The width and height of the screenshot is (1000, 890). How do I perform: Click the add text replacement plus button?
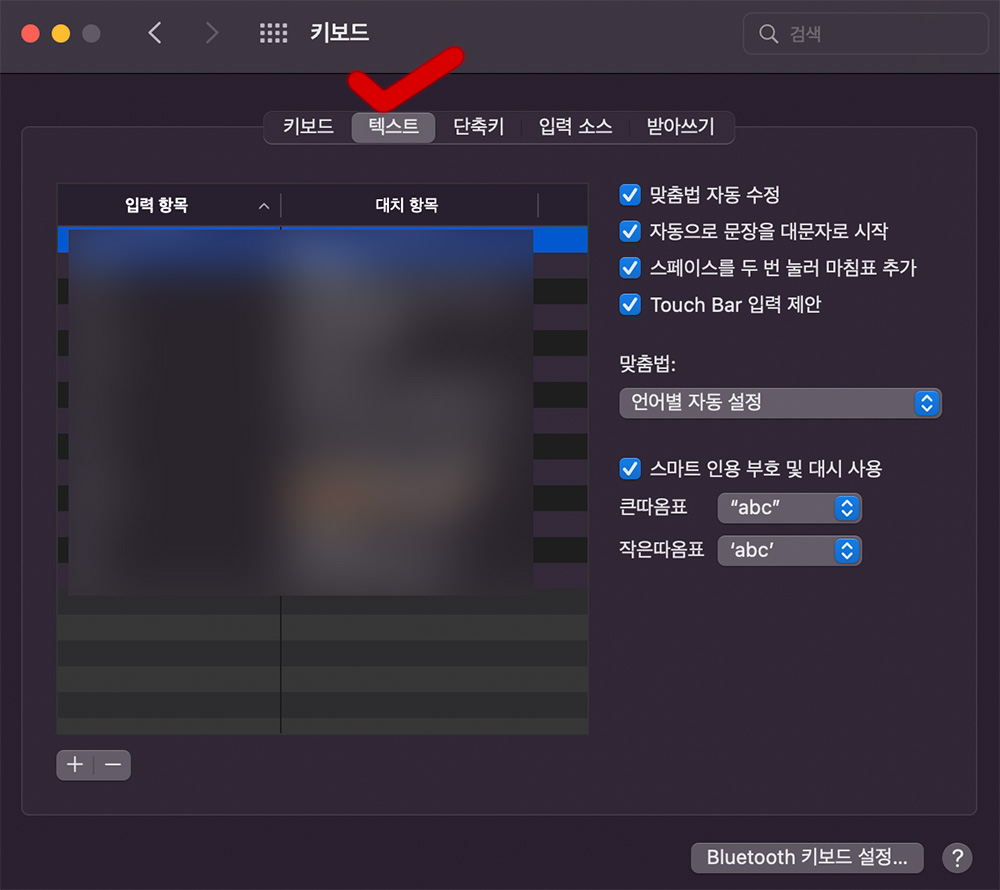coord(74,765)
